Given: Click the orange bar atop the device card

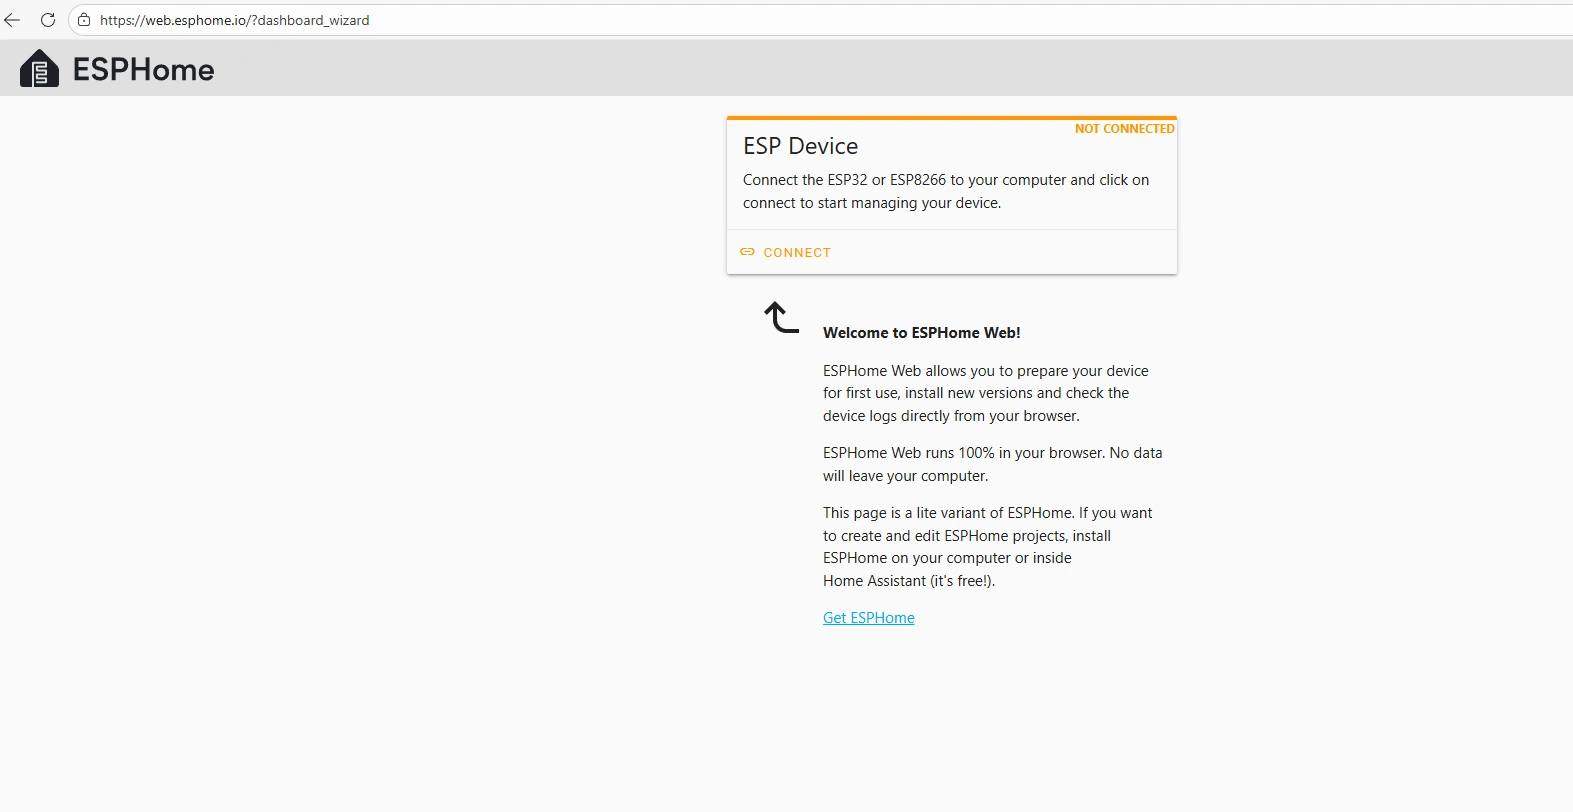Looking at the screenshot, I should pos(951,118).
